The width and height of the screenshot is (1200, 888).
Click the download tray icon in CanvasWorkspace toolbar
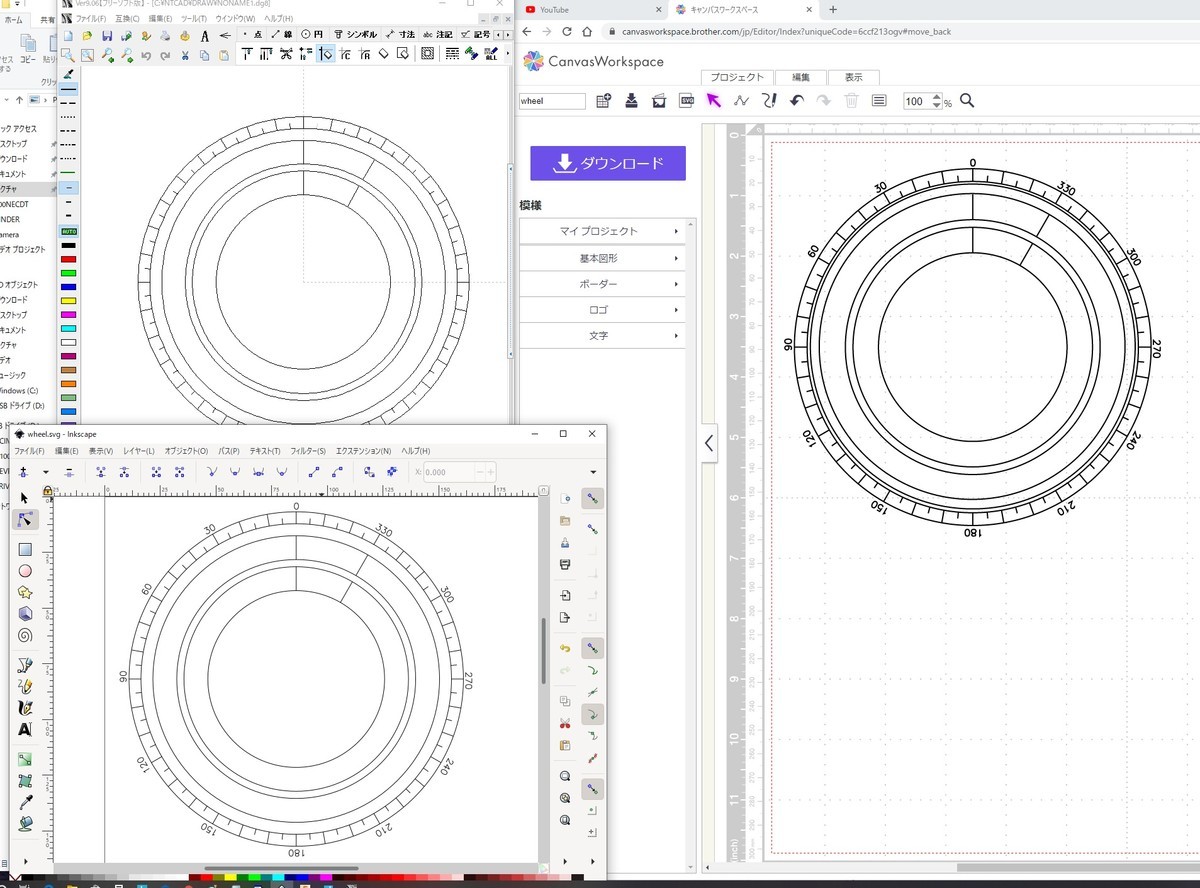point(631,100)
